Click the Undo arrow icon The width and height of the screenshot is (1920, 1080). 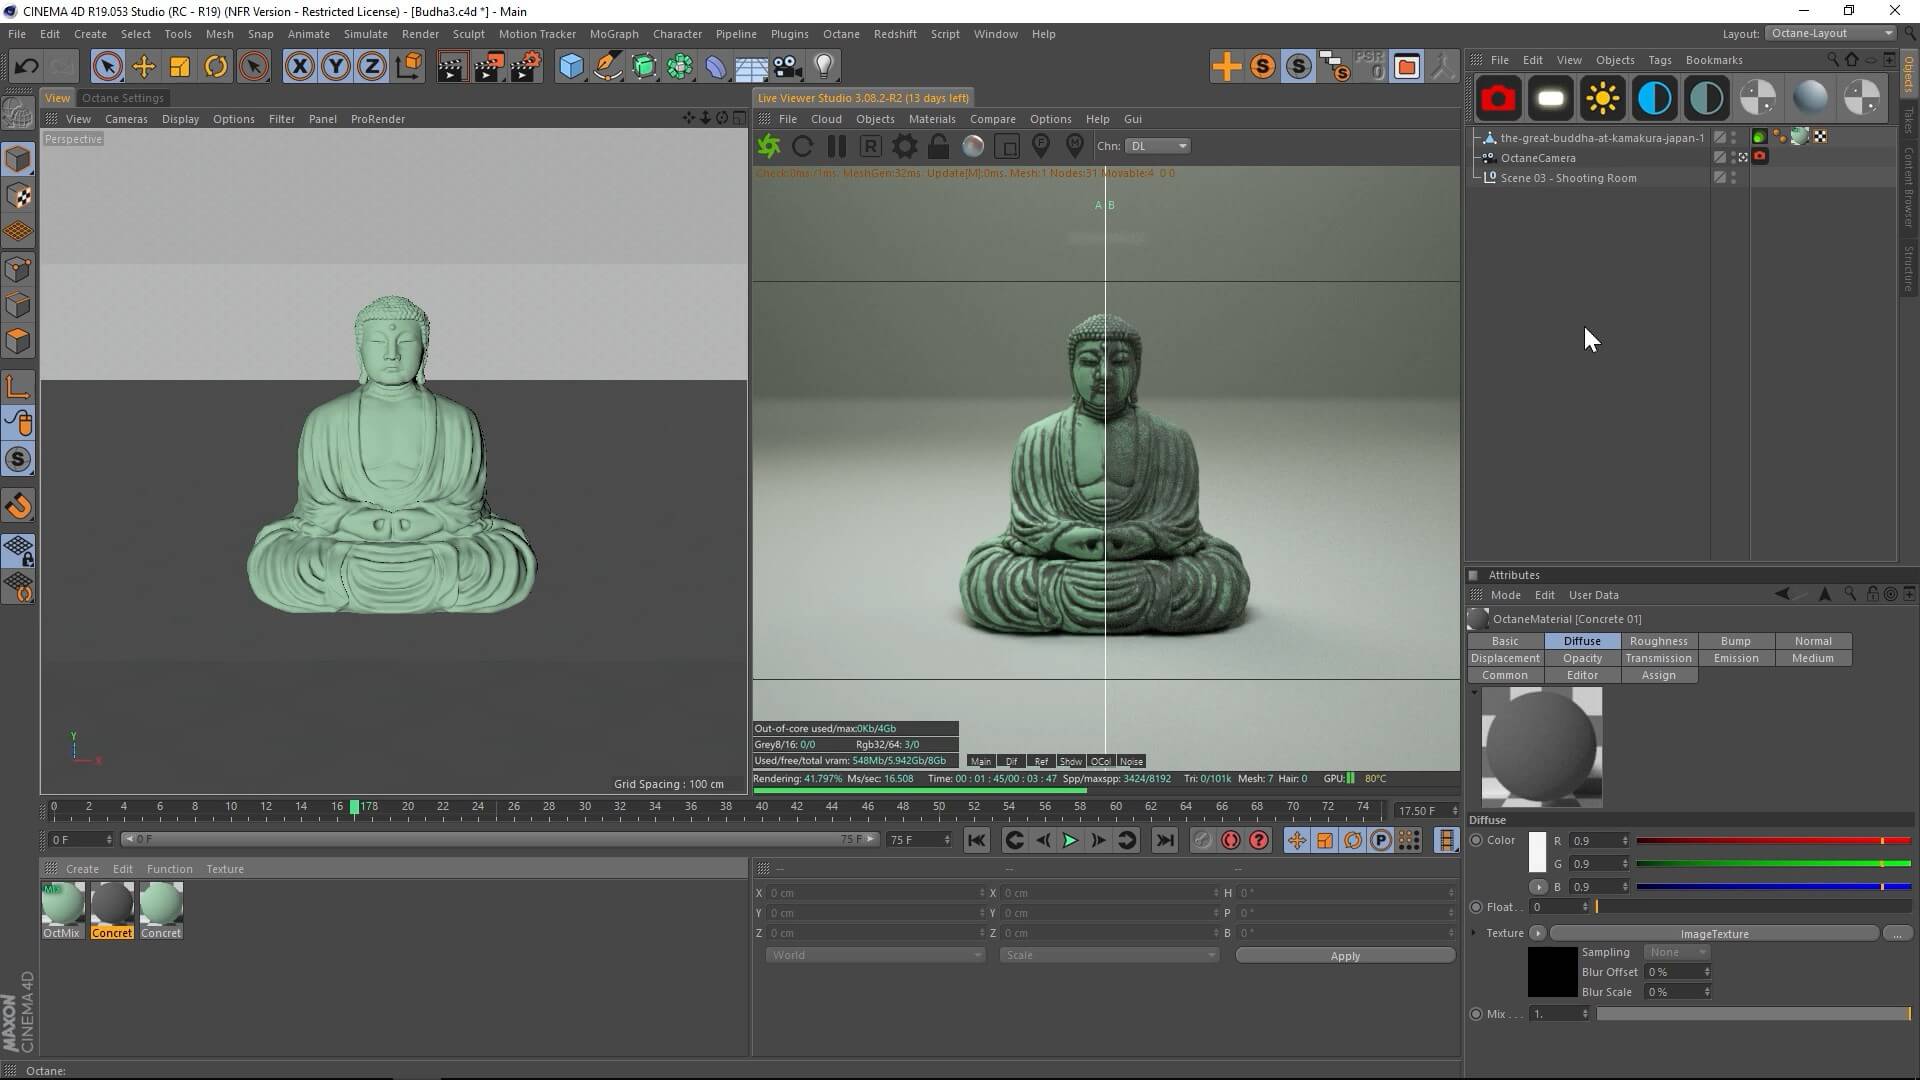pyautogui.click(x=26, y=67)
